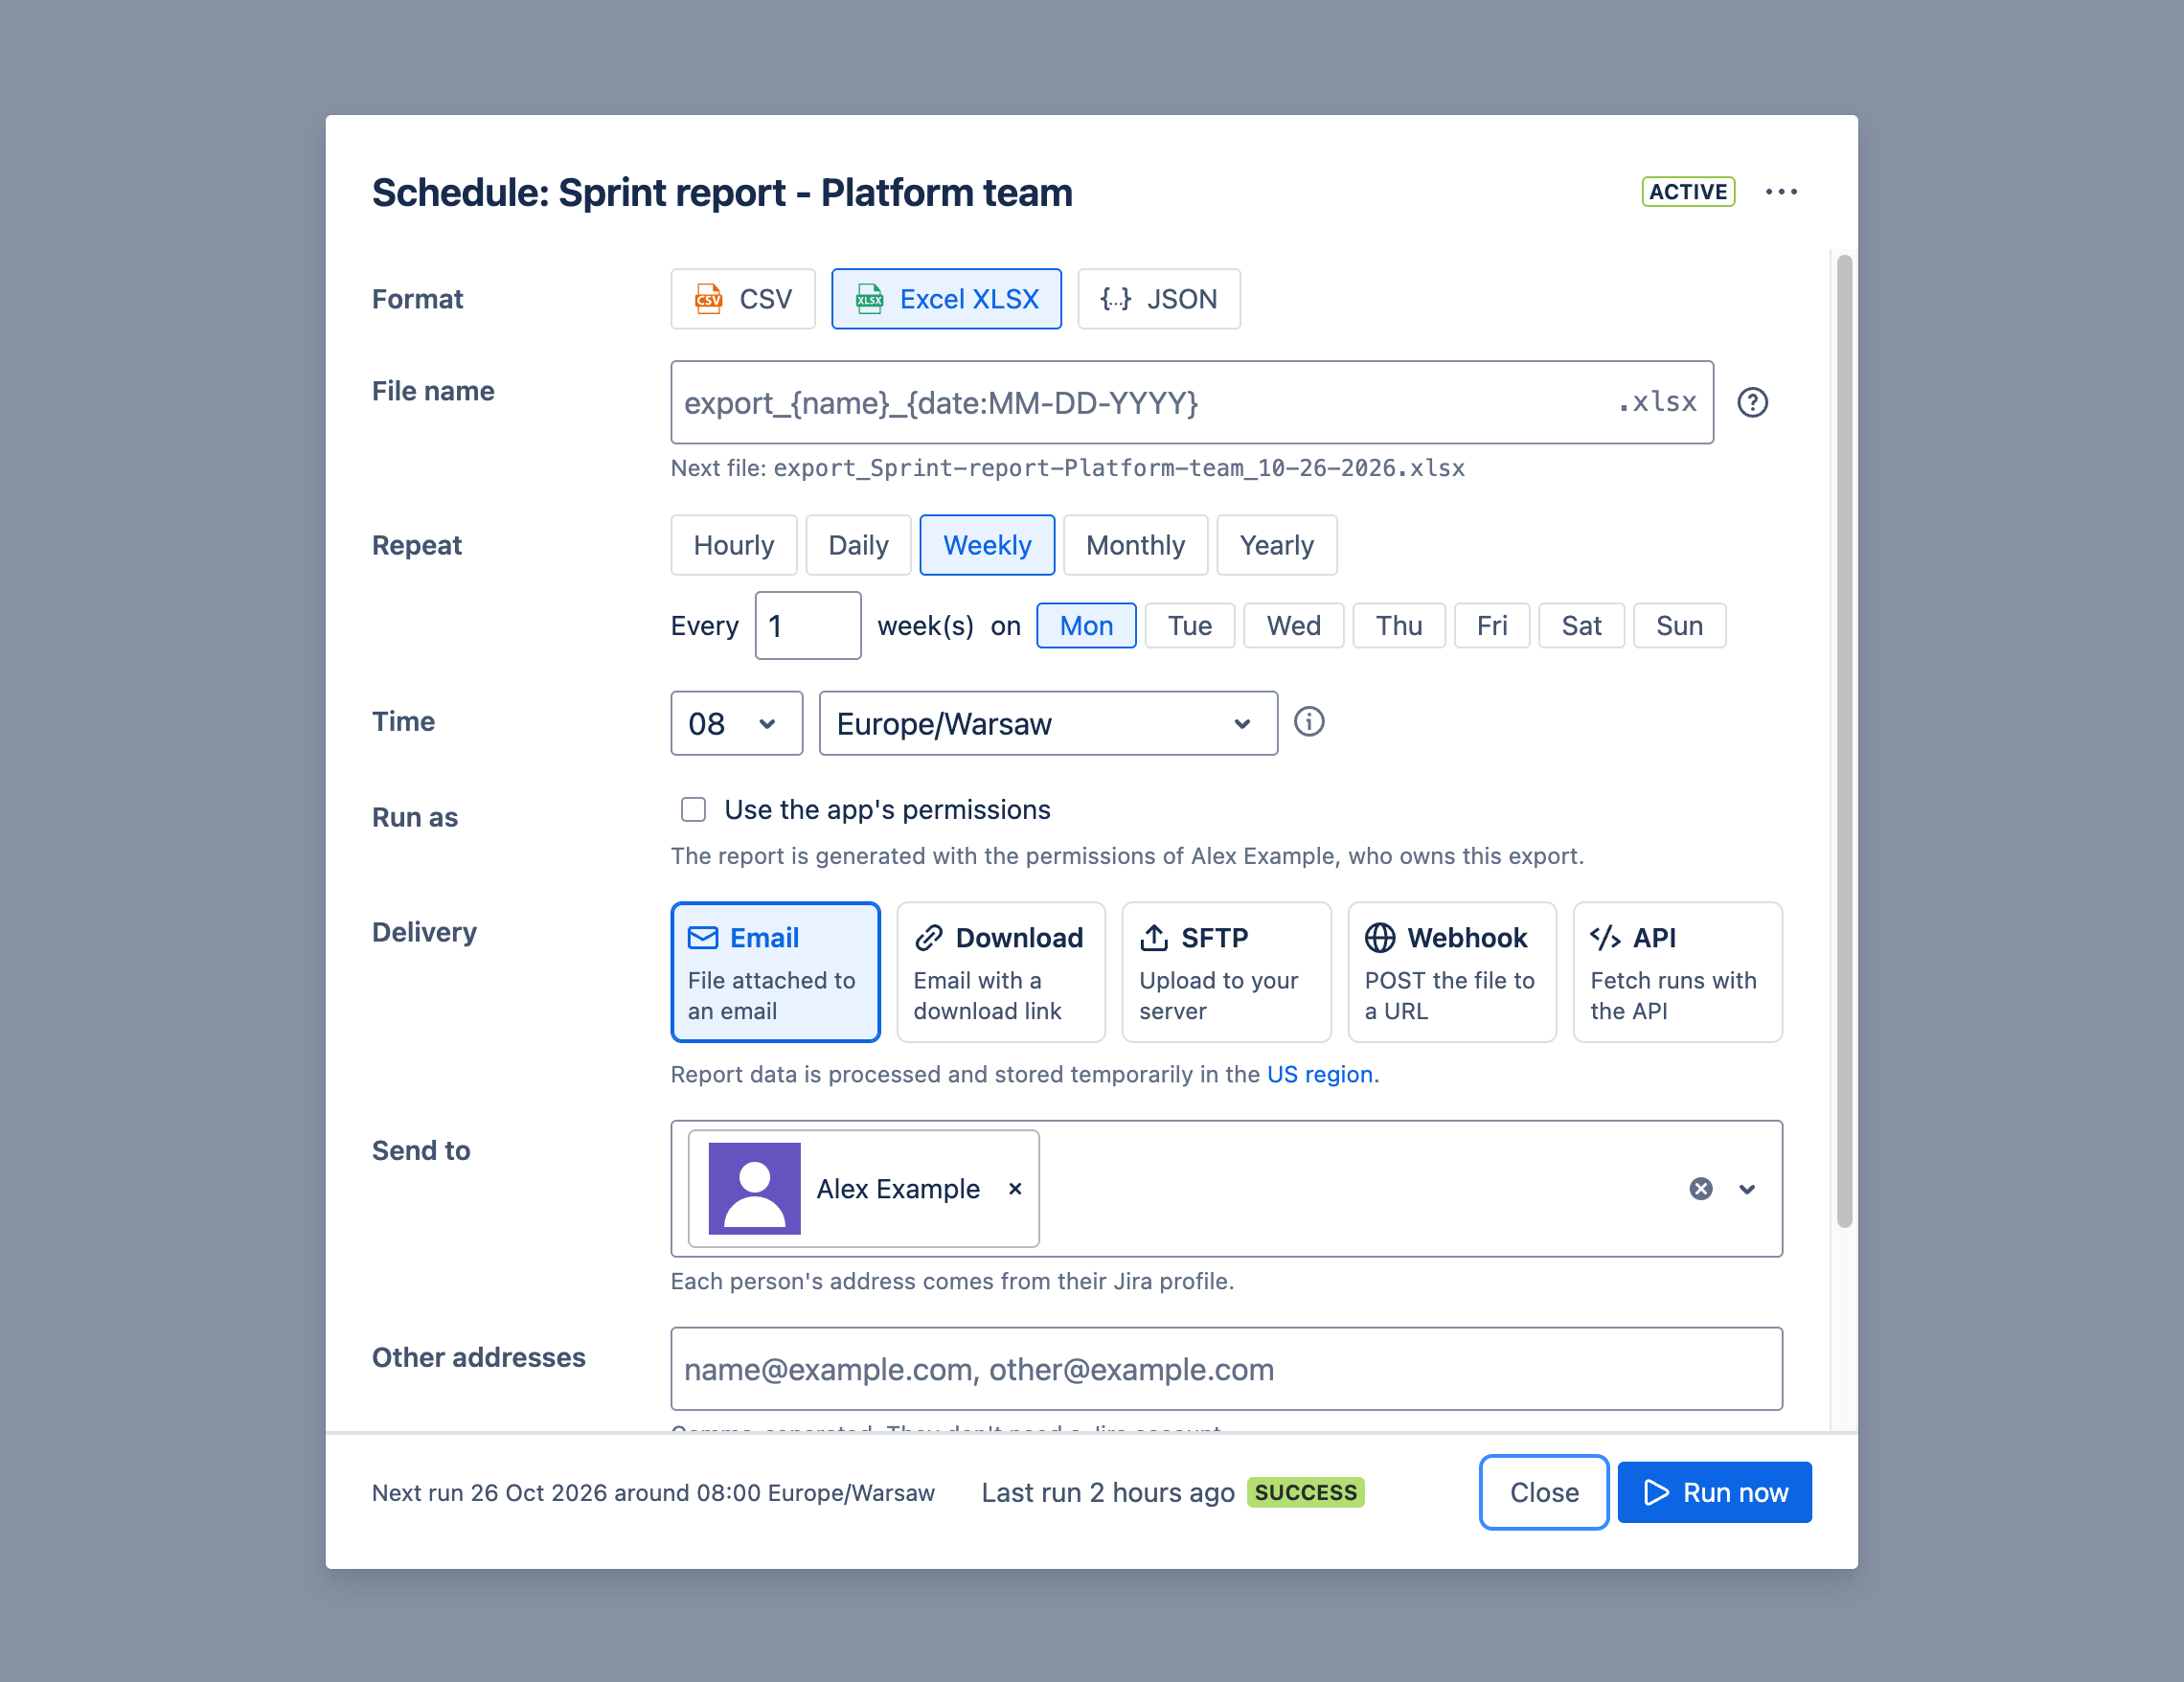The height and width of the screenshot is (1682, 2184).
Task: Open the Europe/Warsaw time zone dropdown
Action: tap(1048, 723)
